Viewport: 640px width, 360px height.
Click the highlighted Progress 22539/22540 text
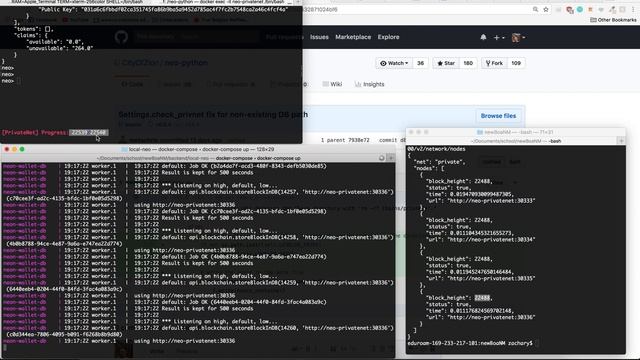89,133
